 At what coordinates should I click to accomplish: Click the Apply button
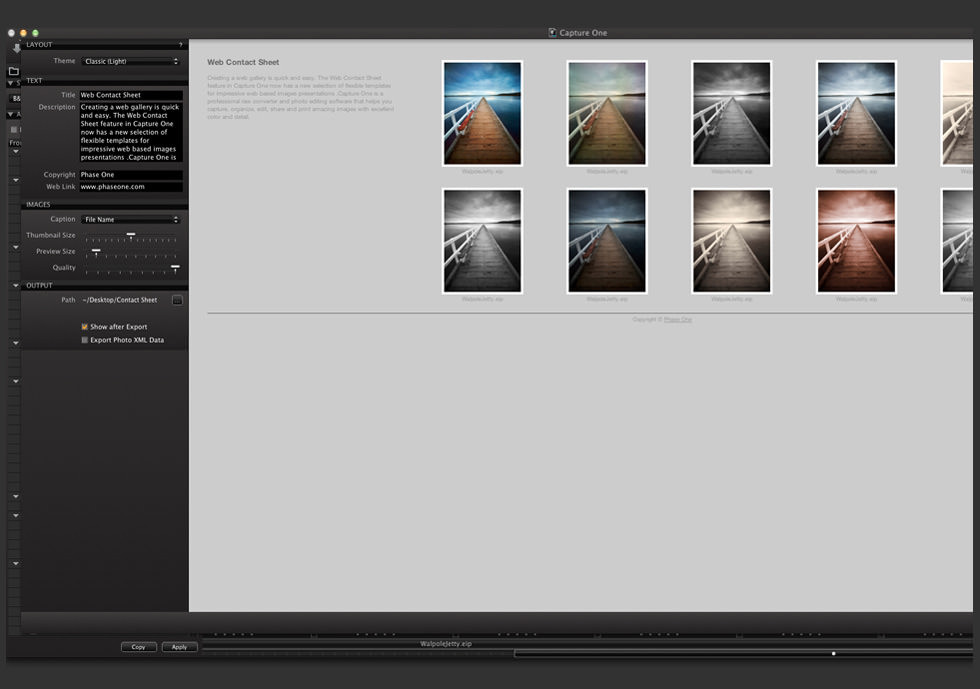click(x=179, y=647)
